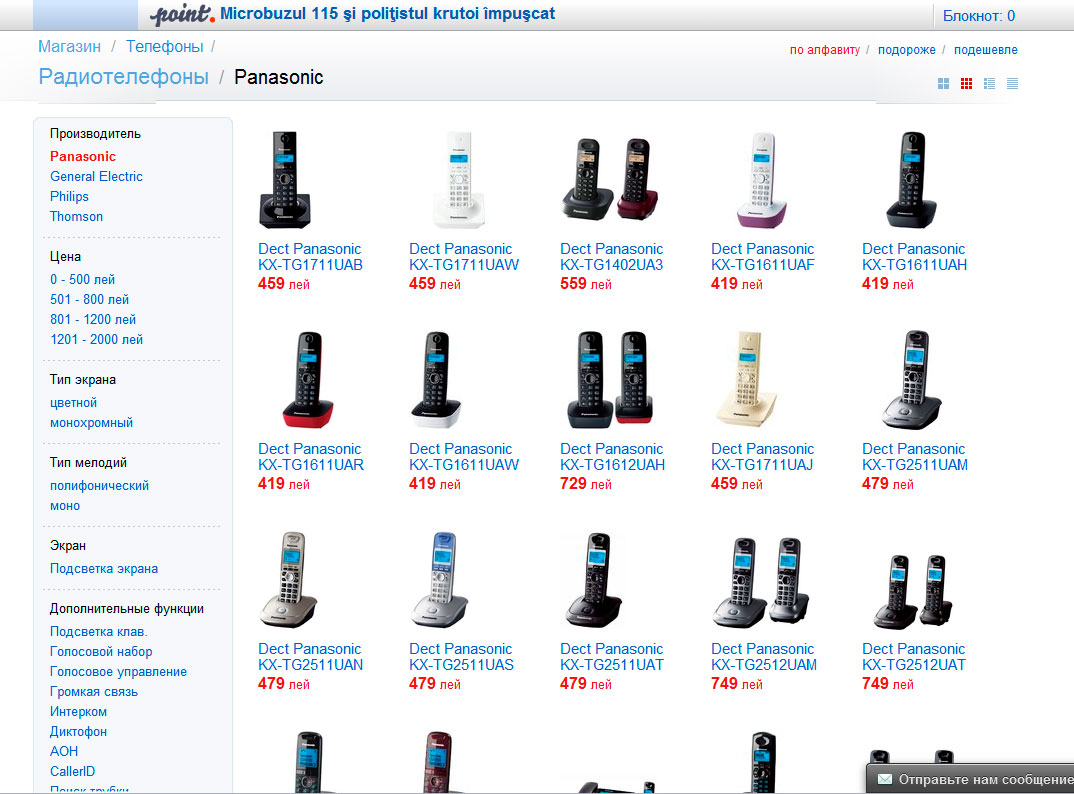The width and height of the screenshot is (1074, 794).
Task: Switch to large grid view icon
Action: tap(943, 84)
